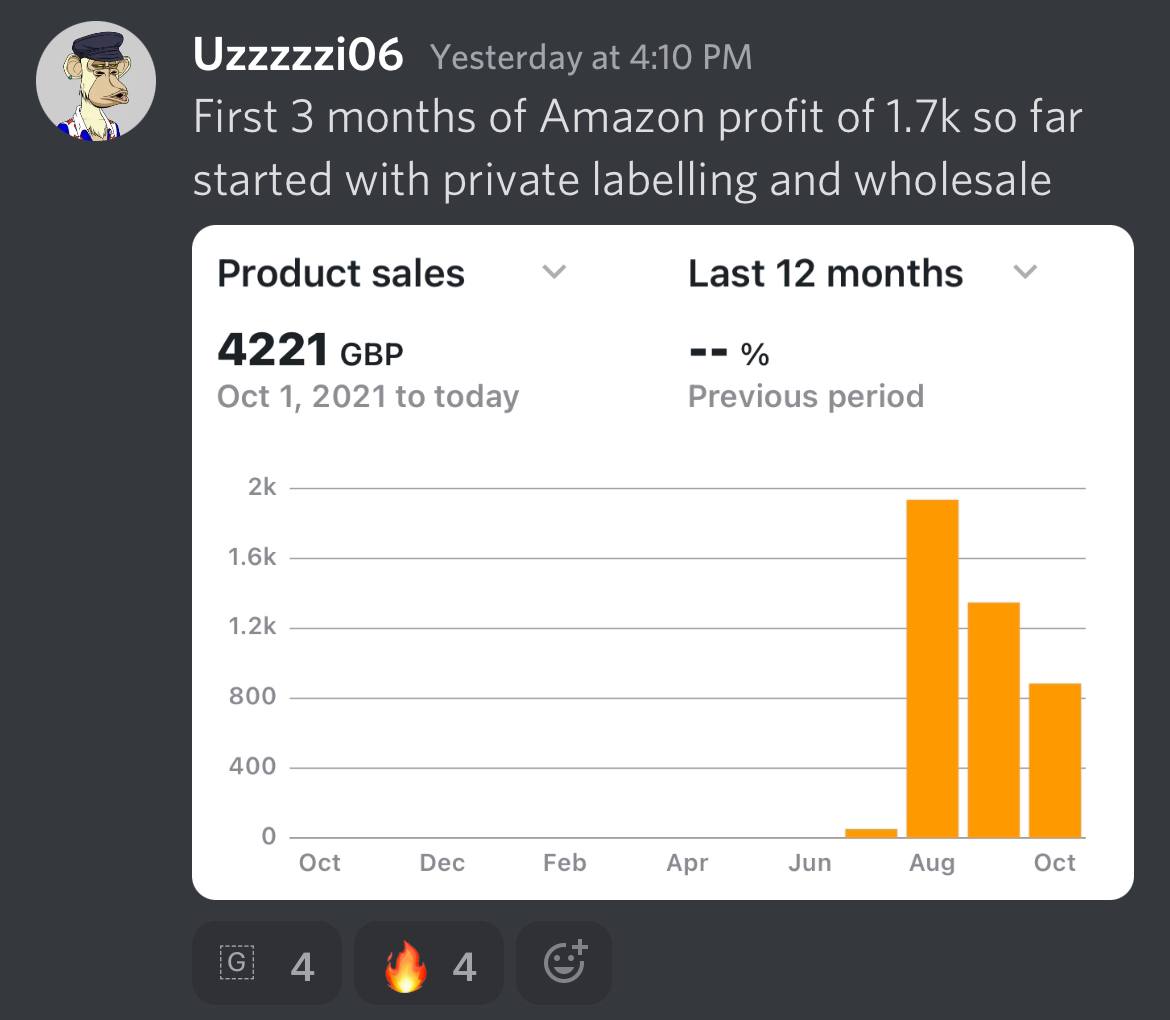Select the Last 12 months period label
This screenshot has width=1170, height=1020.
coord(825,273)
